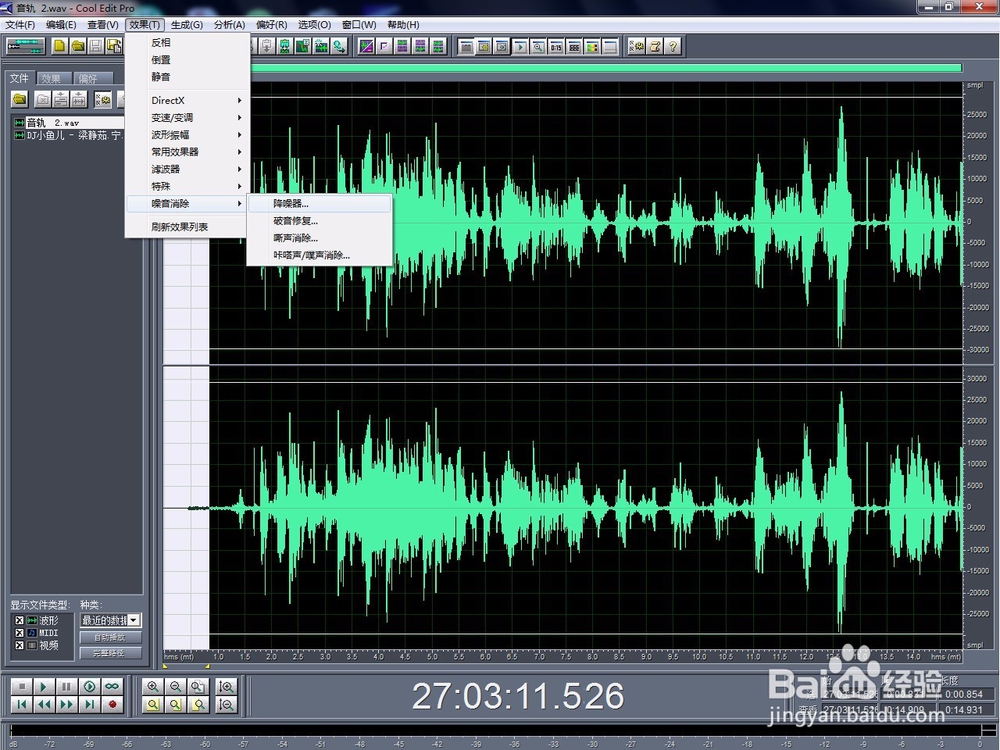The height and width of the screenshot is (750, 1000).
Task: Zoom in vertically with arrow magnifier plus
Action: (x=226, y=686)
